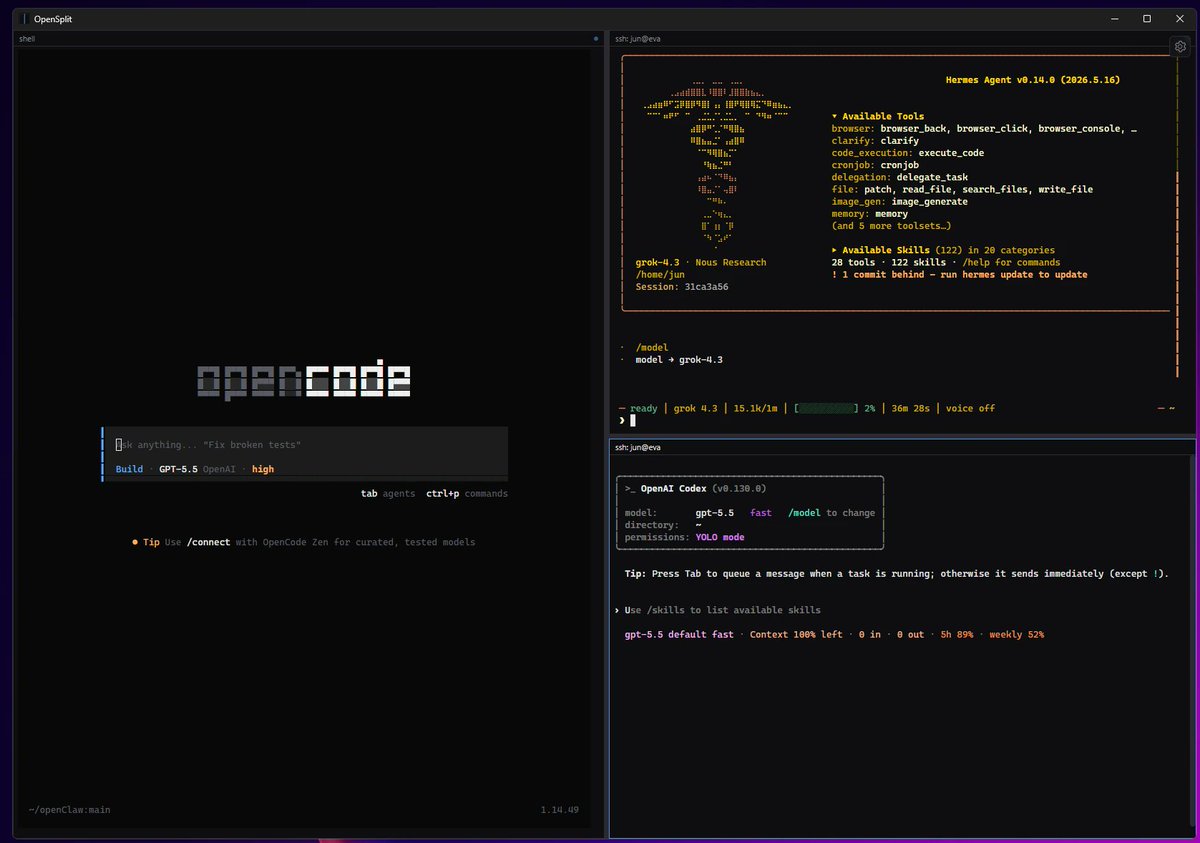1200x843 pixels.
Task: Click "Context 100% left" in Codex footer
Action: (x=796, y=635)
